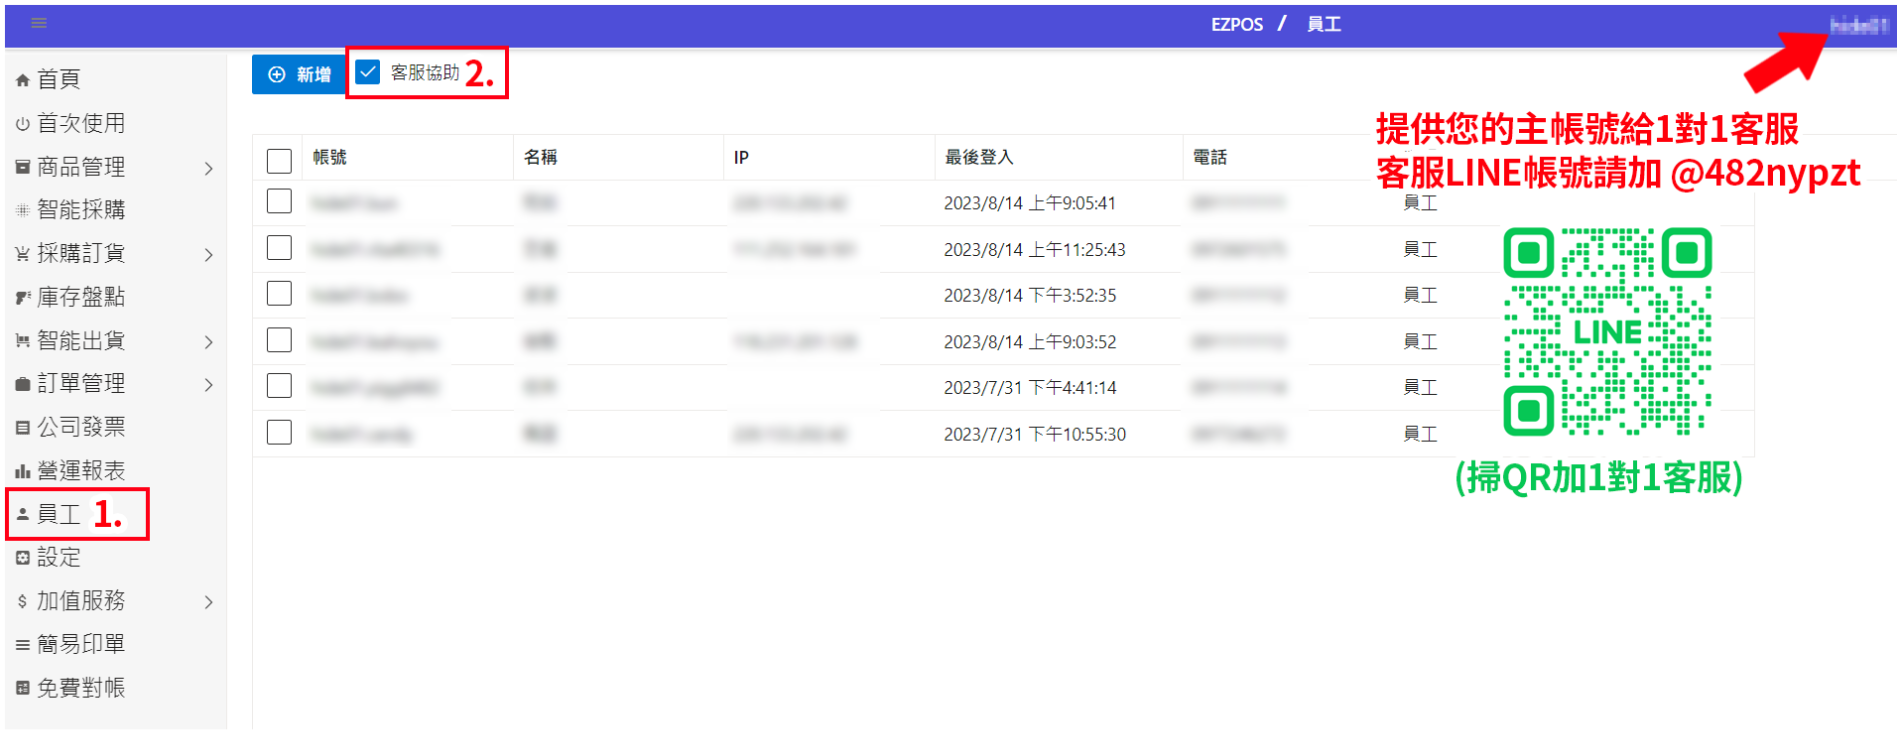Select the row logged in at 下午10:55:30
The width and height of the screenshot is (1897, 734).
(x=279, y=432)
